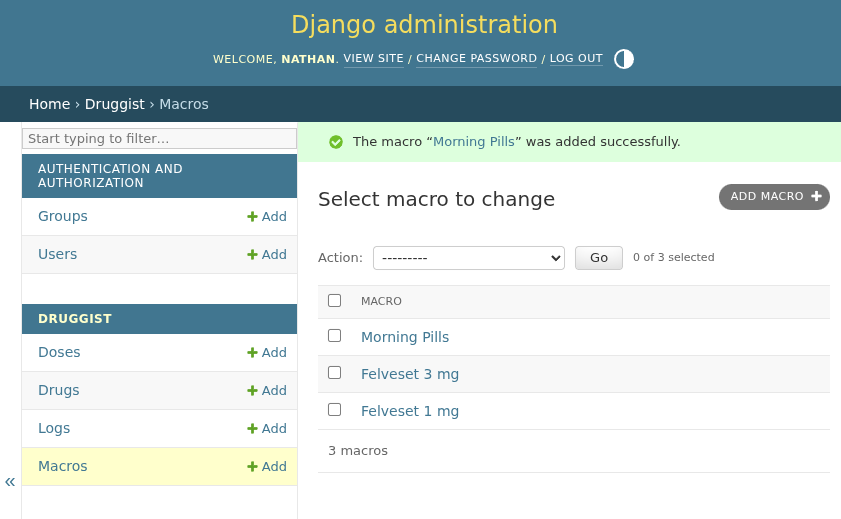
Task: Open the Authentication and Authorization section header
Action: click(110, 176)
